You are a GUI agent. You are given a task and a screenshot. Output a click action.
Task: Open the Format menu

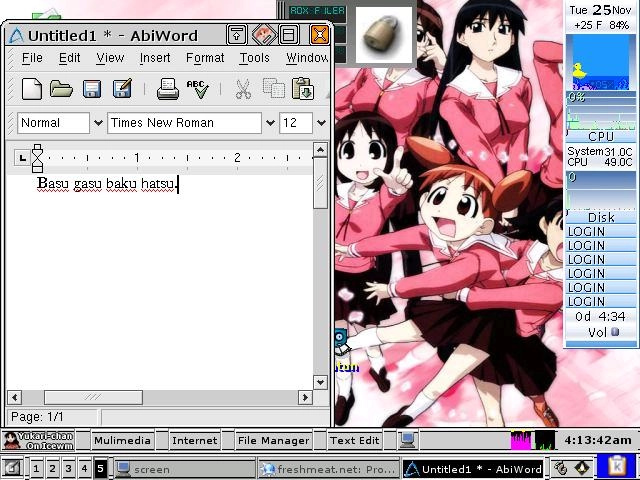click(205, 58)
